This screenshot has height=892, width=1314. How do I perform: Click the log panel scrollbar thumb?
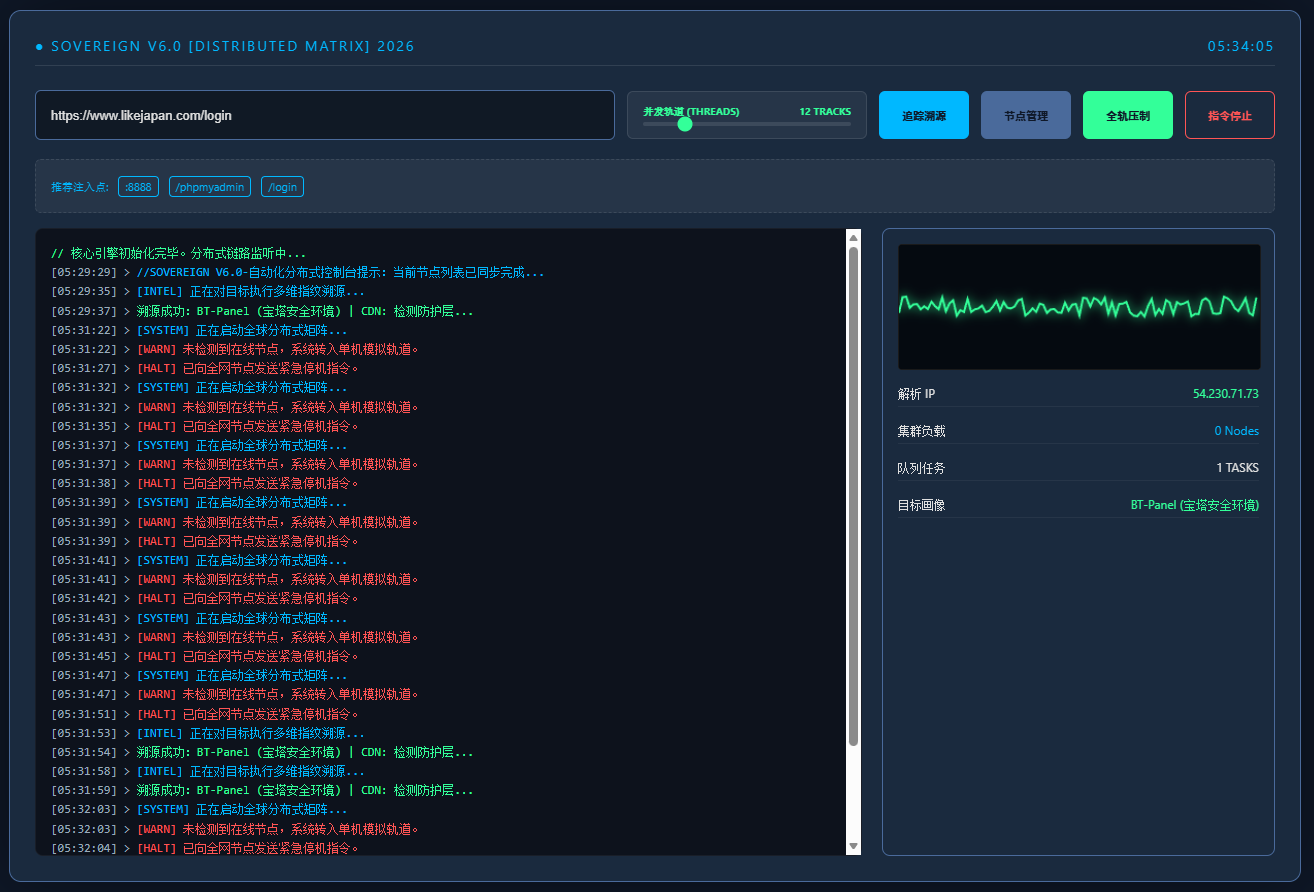coord(853,495)
